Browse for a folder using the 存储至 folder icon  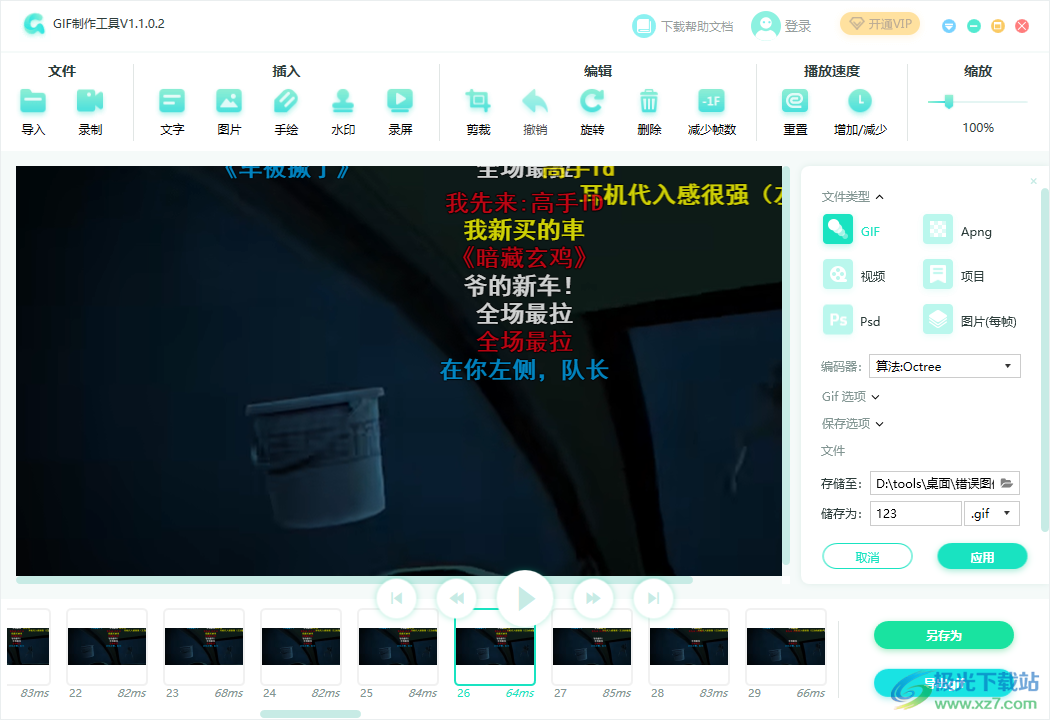point(1007,483)
